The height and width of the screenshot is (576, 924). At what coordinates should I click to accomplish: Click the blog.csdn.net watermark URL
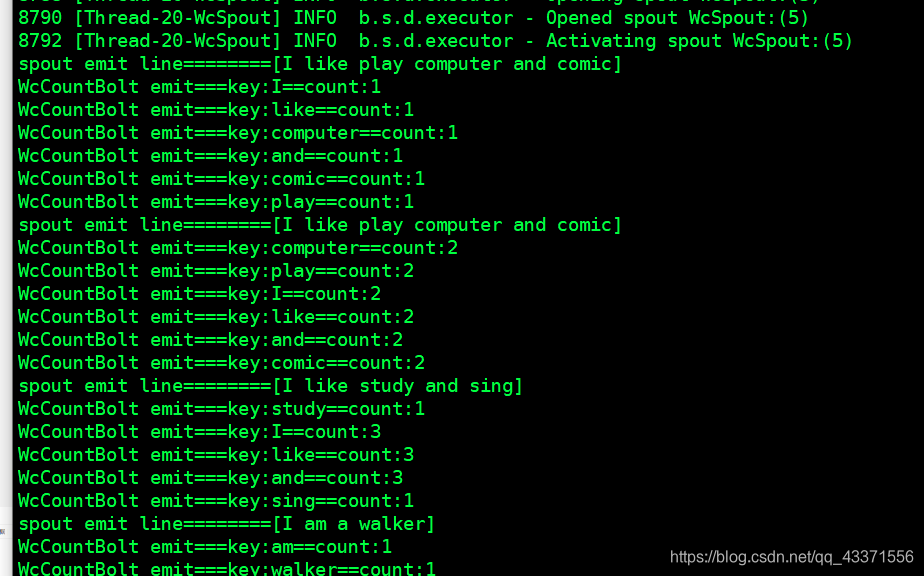[791, 557]
